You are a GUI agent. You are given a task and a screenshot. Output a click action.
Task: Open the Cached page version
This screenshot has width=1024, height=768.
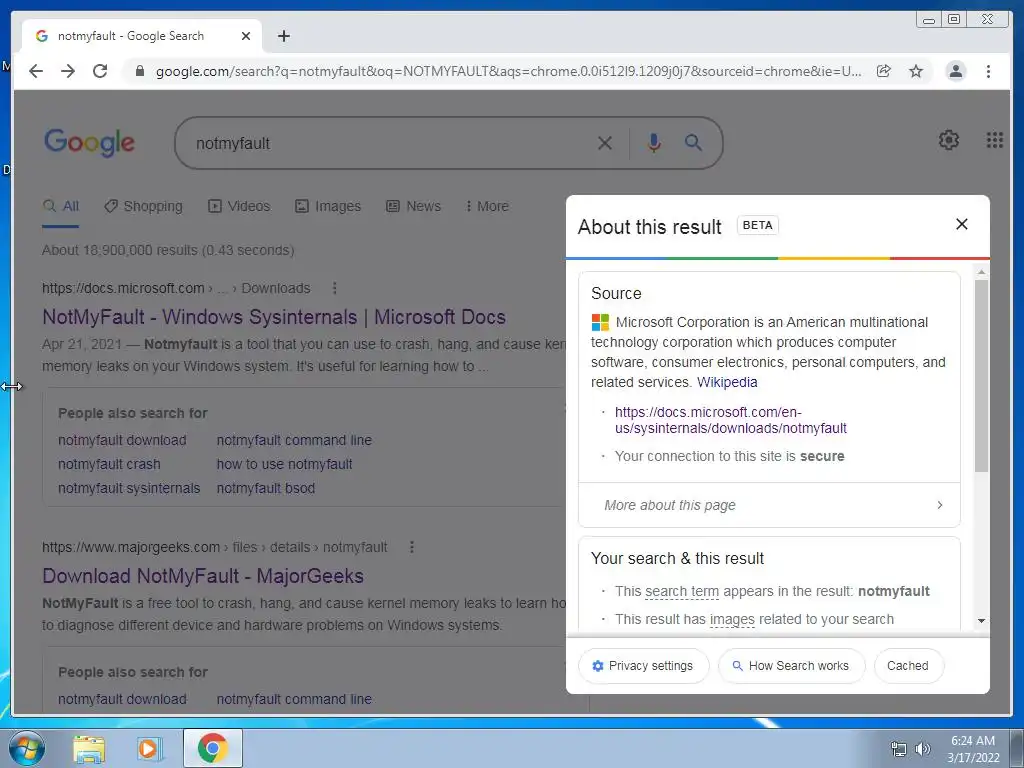tap(908, 665)
